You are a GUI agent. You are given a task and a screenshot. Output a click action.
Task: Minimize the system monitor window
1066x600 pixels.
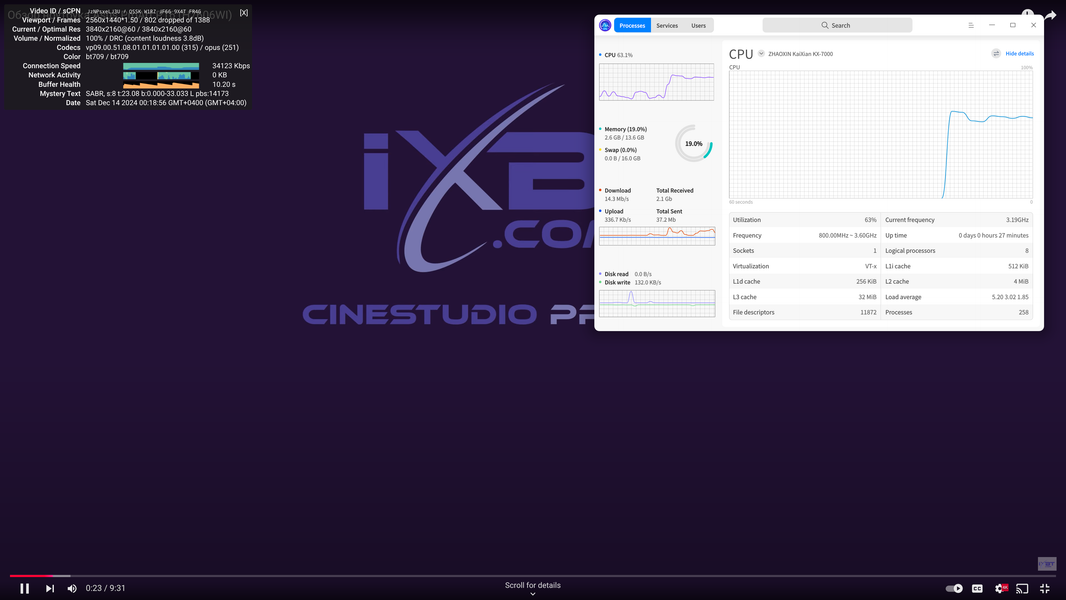click(992, 25)
